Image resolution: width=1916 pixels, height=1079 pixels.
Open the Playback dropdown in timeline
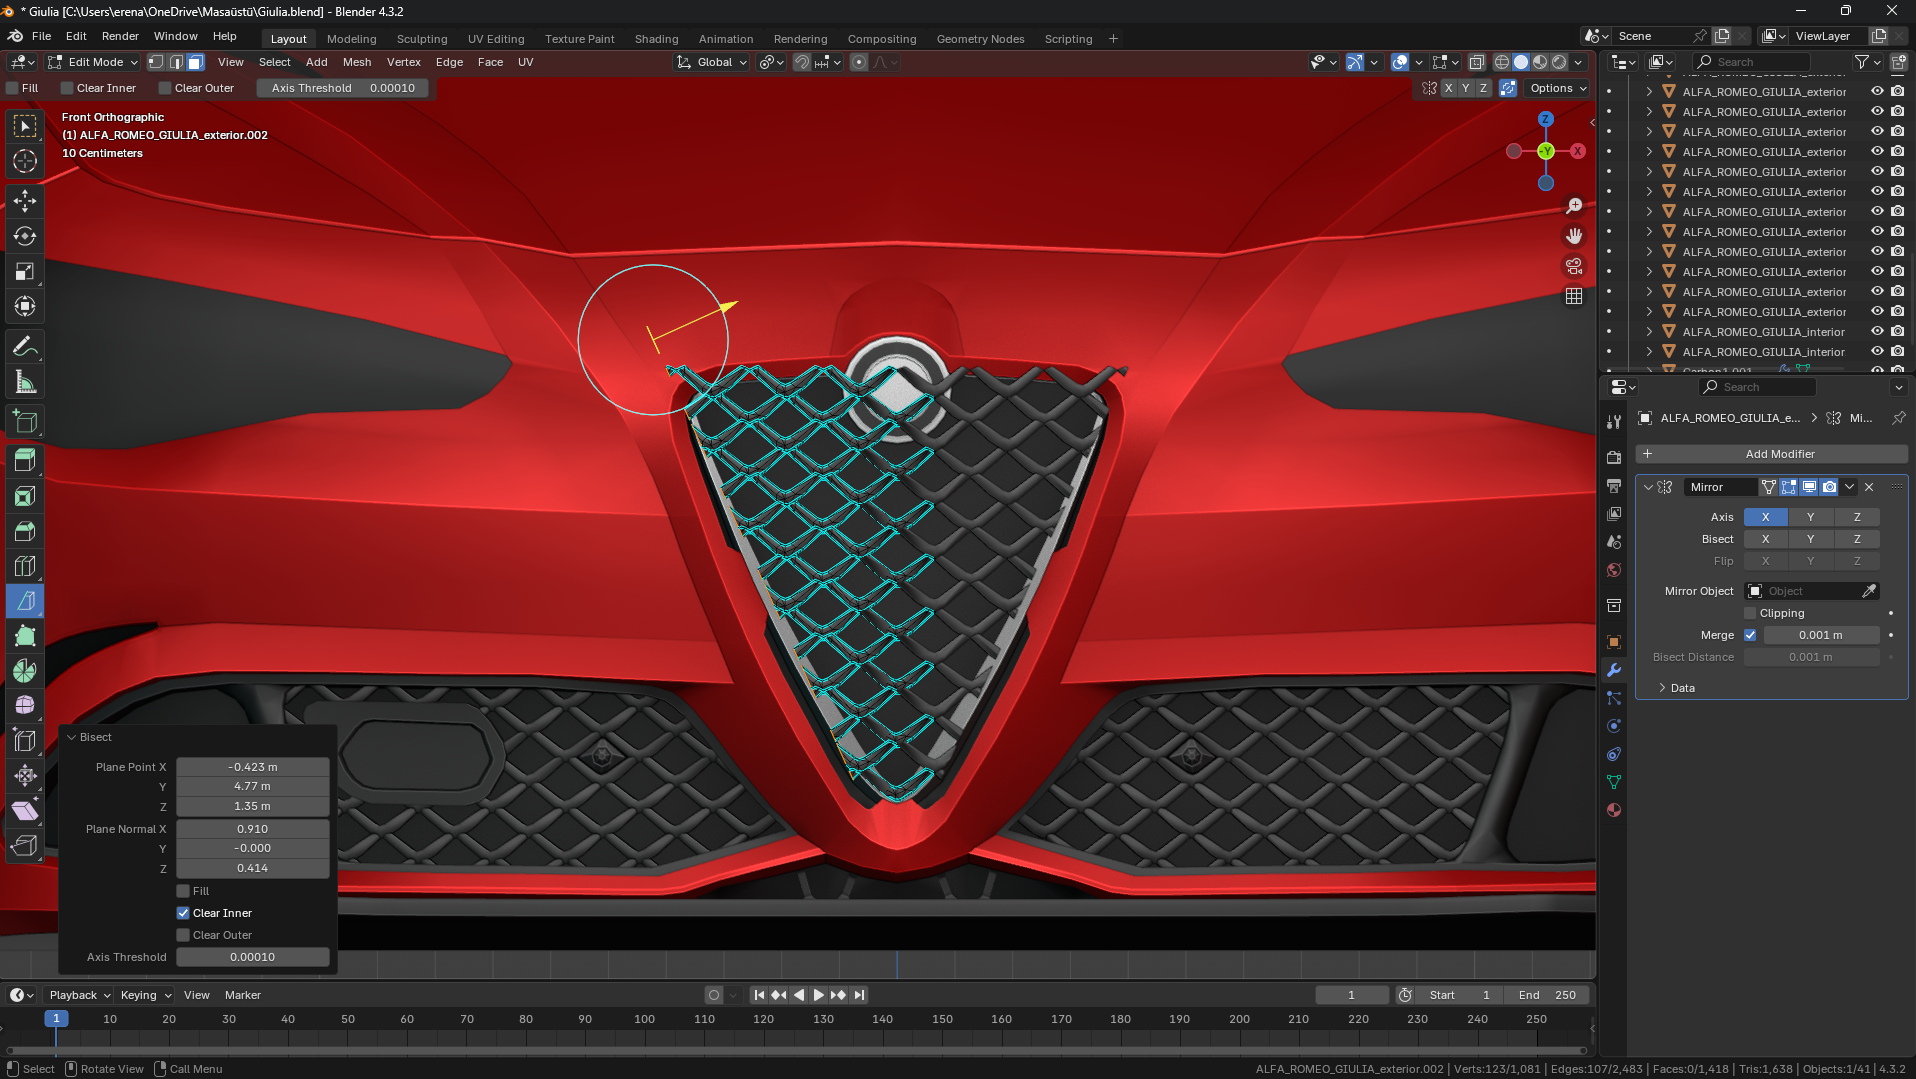point(79,995)
